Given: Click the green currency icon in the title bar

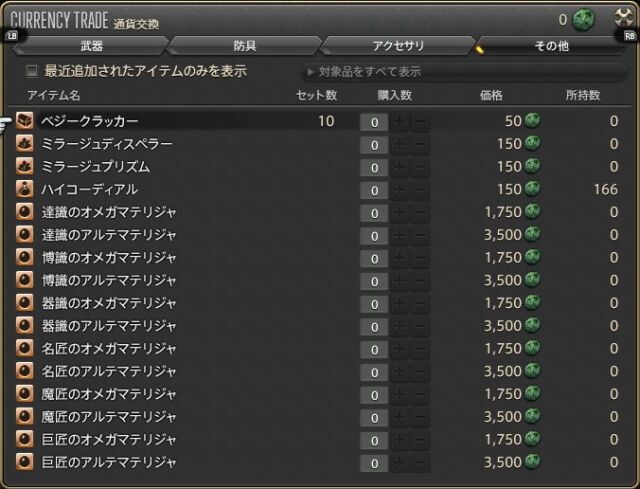Looking at the screenshot, I should click(585, 19).
